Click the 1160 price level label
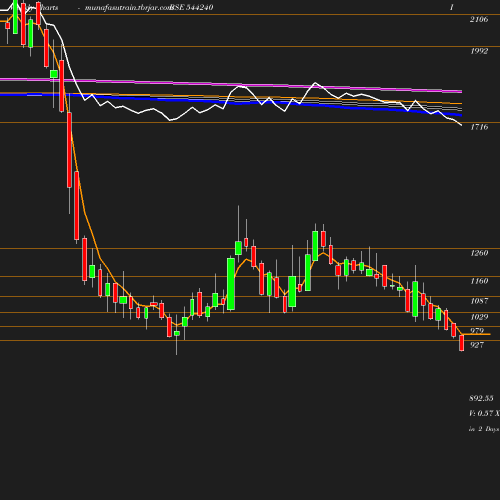The image size is (500, 500). pos(479,281)
